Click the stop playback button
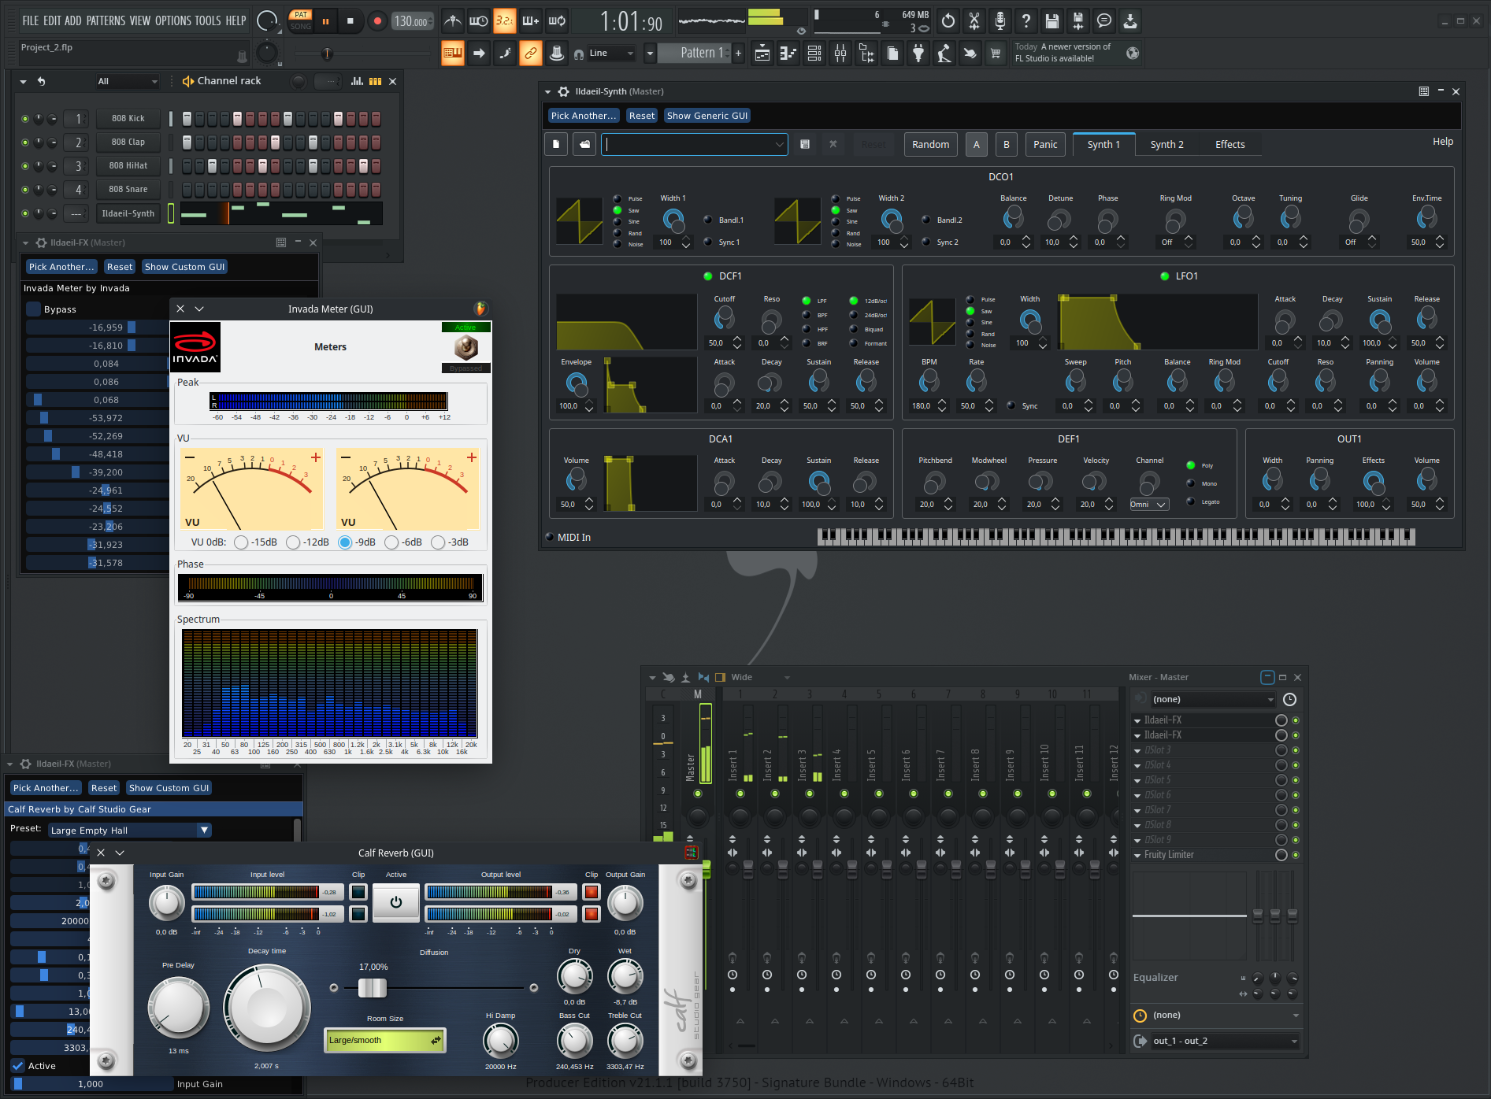Screen dimensions: 1491x1099 pyautogui.click(x=350, y=20)
